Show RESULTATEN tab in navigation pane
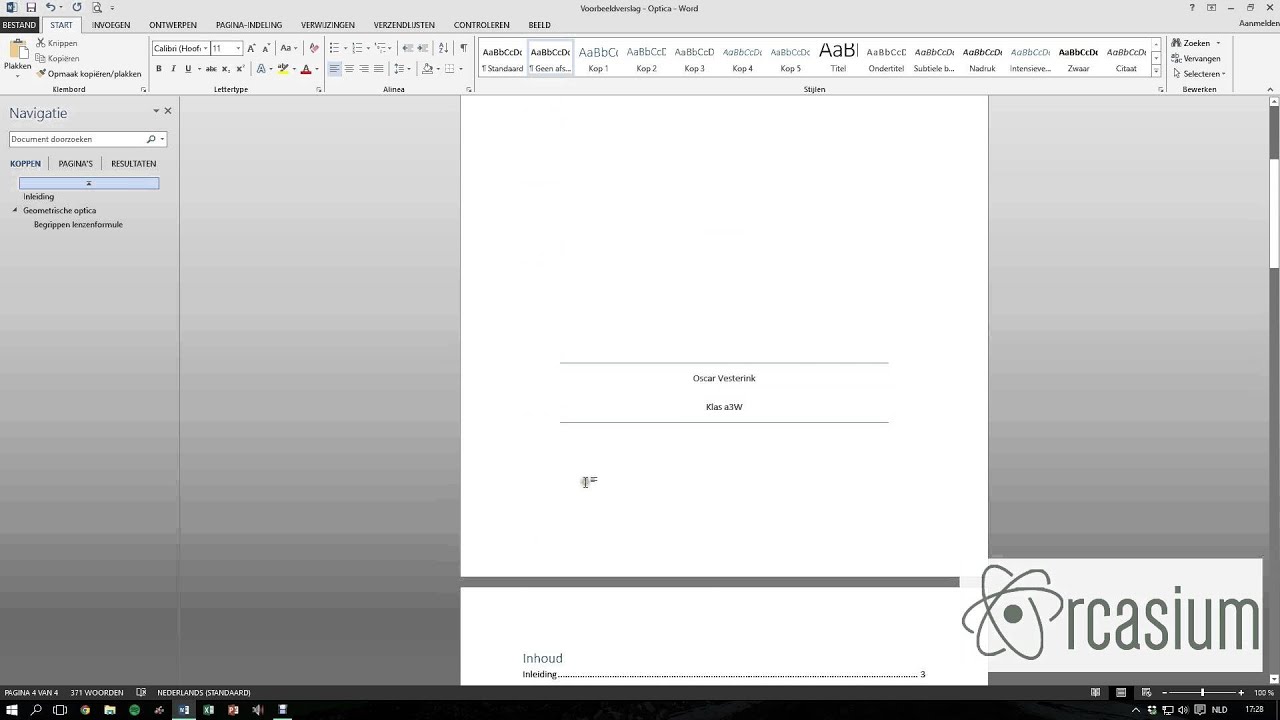Screen dimensions: 1280x720 pyautogui.click(x=134, y=163)
